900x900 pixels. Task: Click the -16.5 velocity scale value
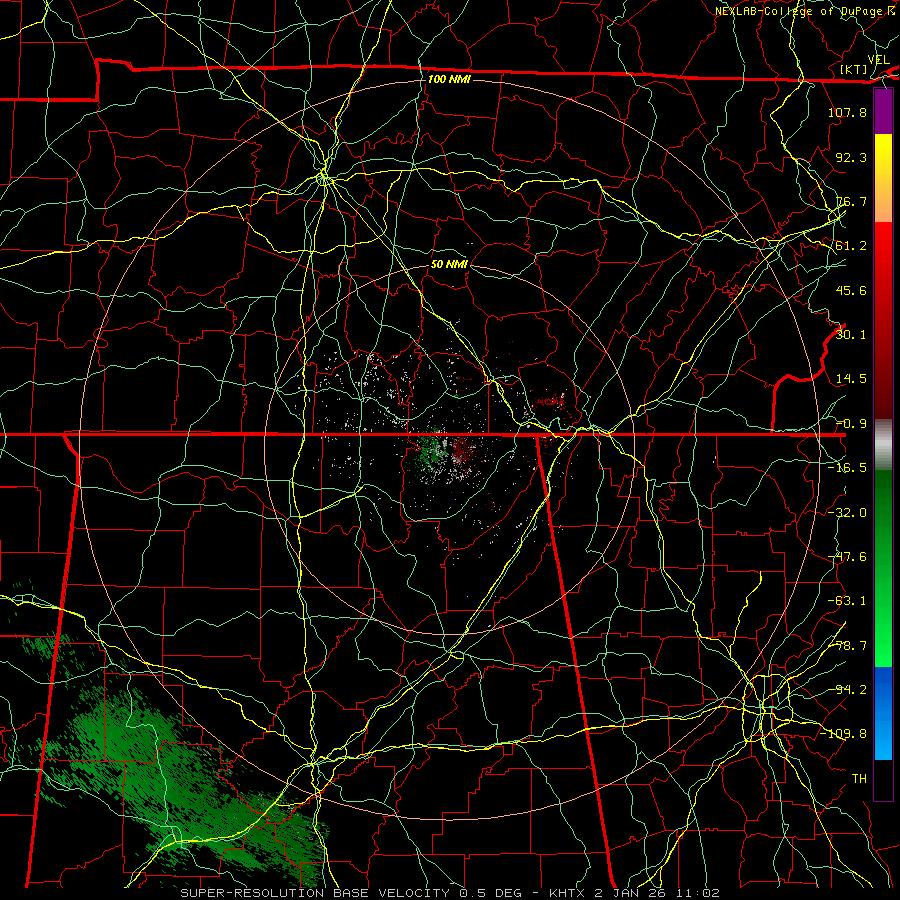coord(847,468)
